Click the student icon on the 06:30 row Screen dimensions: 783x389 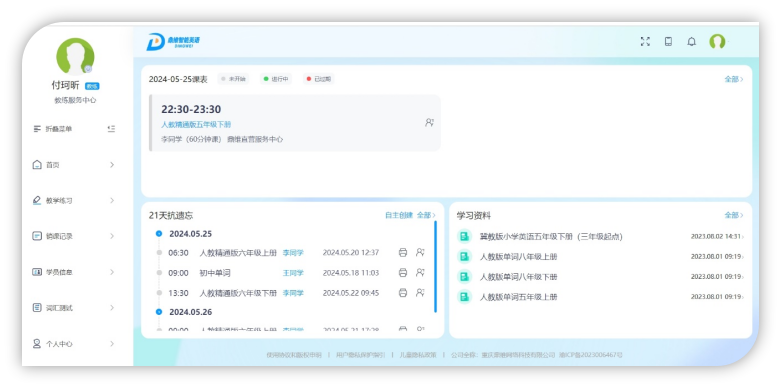pyautogui.click(x=420, y=253)
